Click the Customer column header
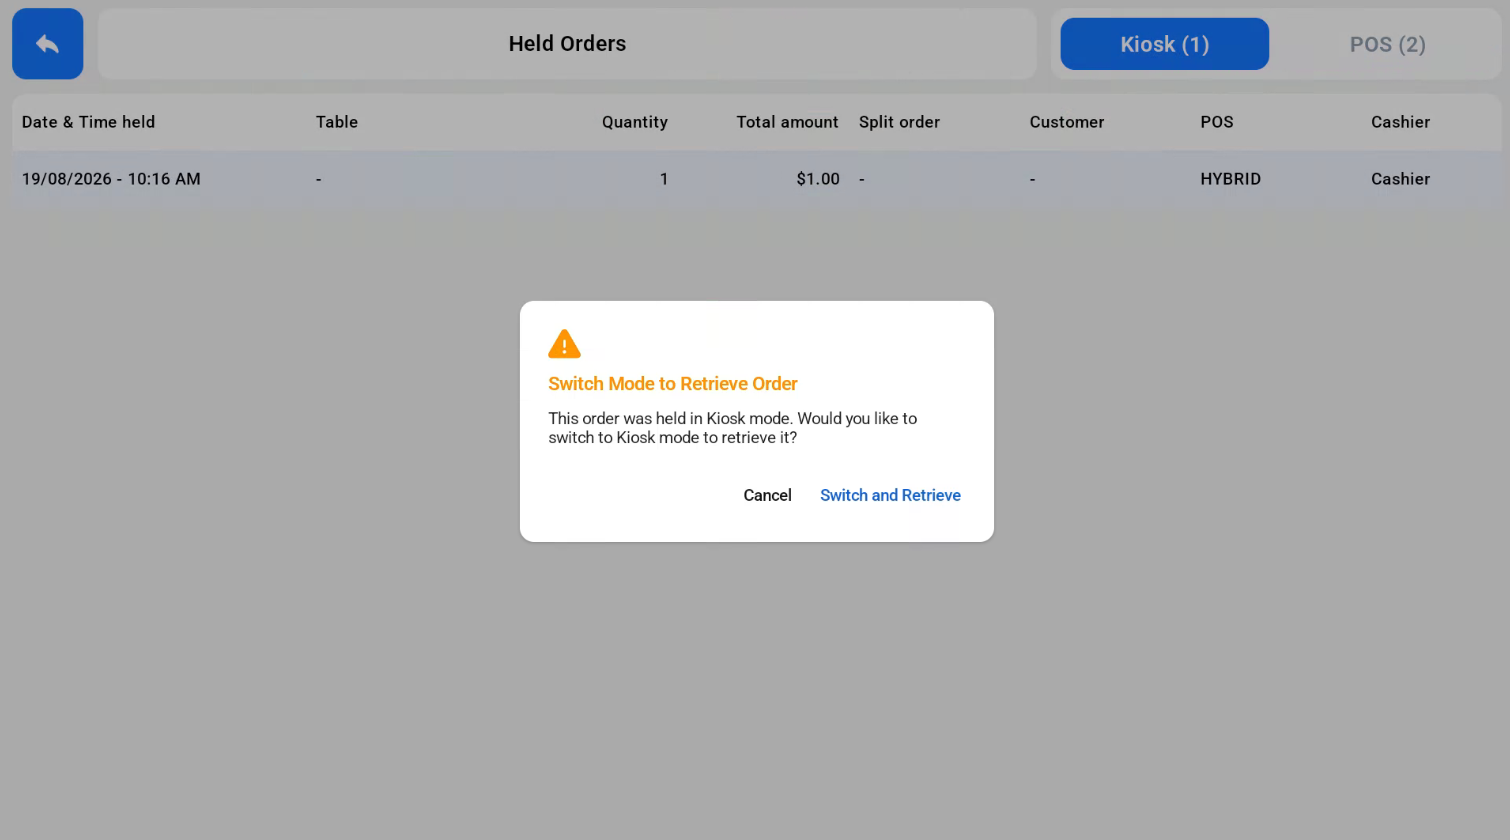The image size is (1510, 840). click(1067, 122)
